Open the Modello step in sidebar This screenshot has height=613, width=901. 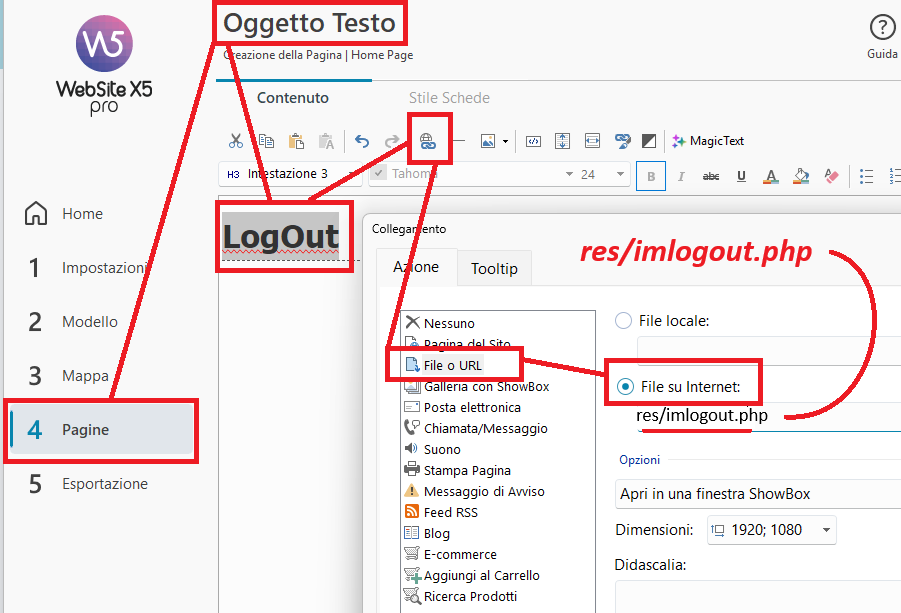(89, 322)
